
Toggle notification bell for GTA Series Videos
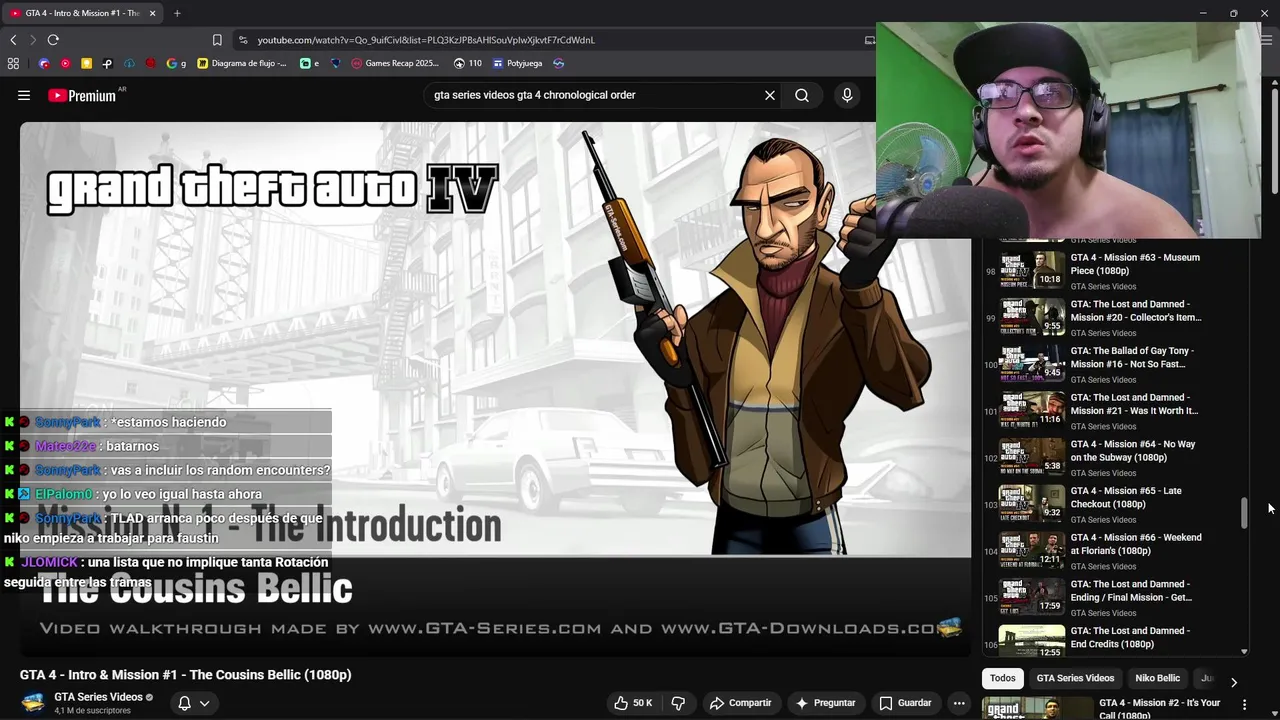[x=184, y=703]
